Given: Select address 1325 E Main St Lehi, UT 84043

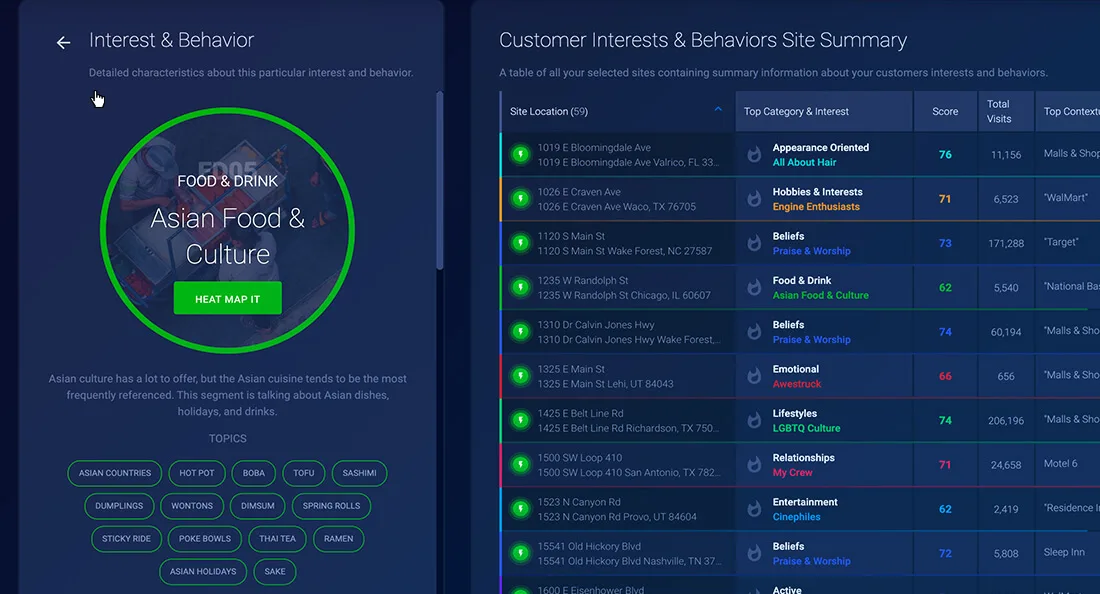Looking at the screenshot, I should tap(605, 384).
